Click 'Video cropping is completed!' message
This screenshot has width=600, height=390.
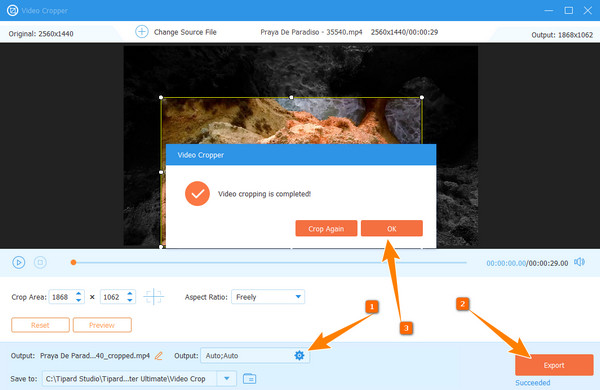point(264,194)
